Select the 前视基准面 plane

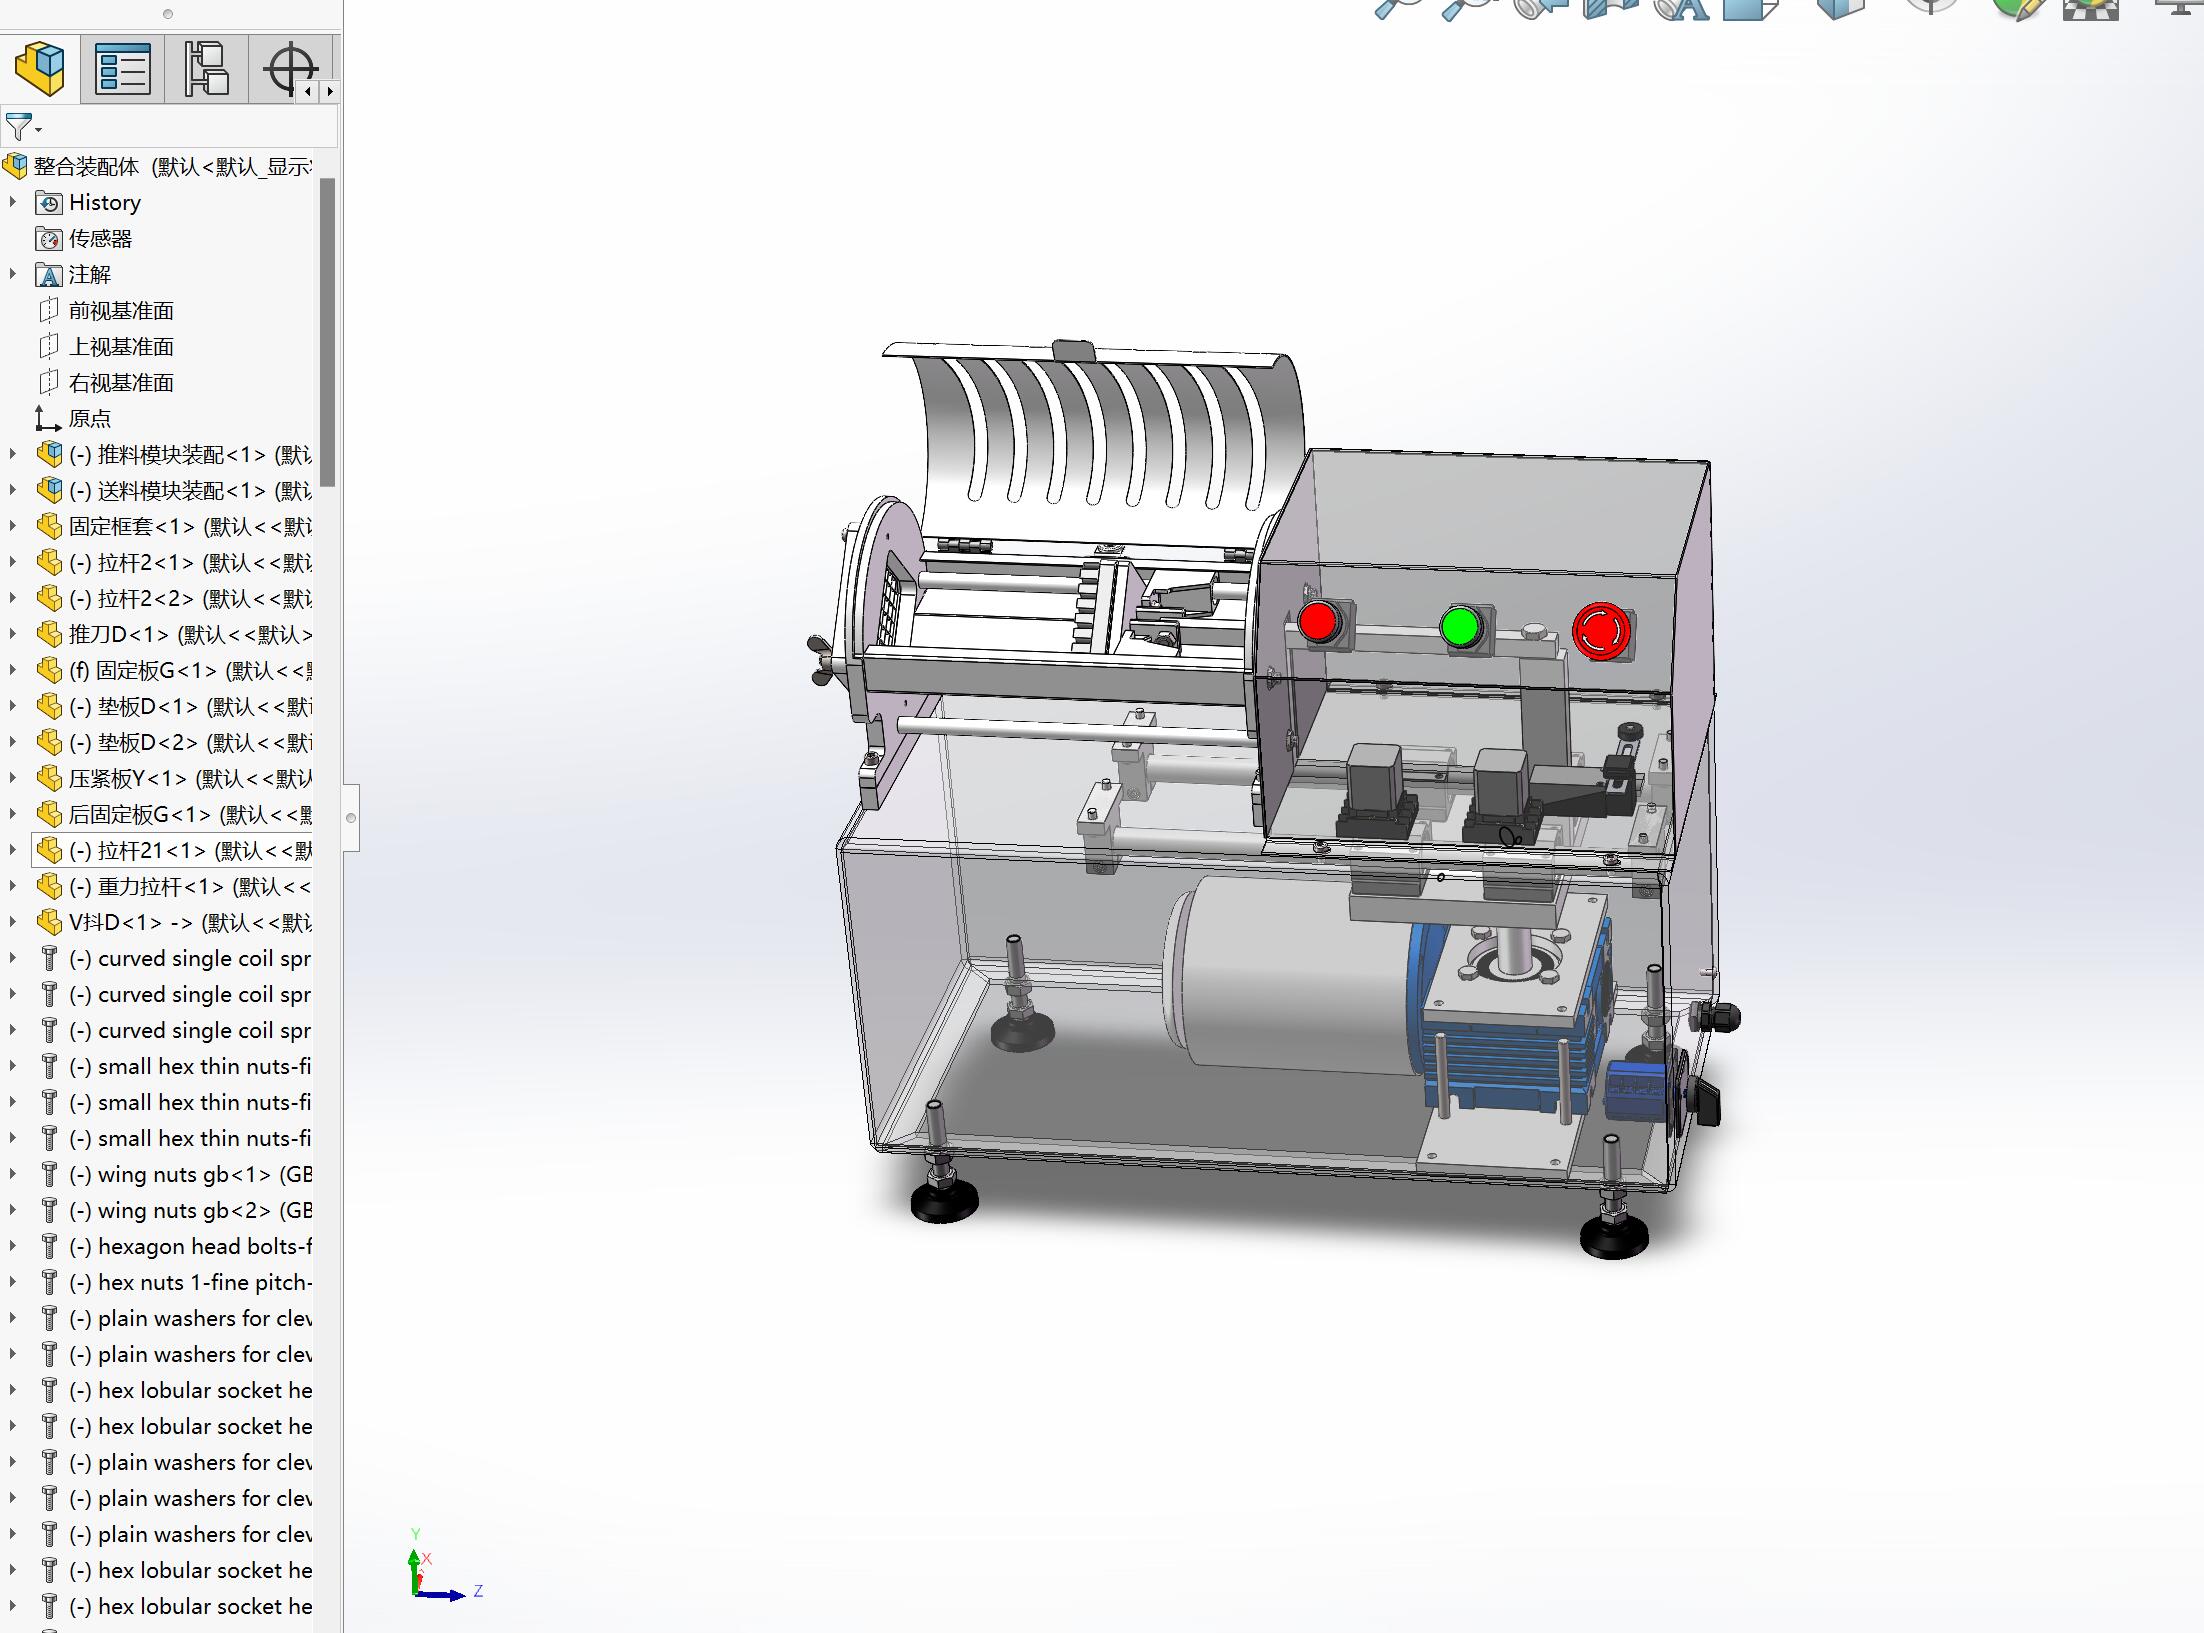click(x=120, y=311)
